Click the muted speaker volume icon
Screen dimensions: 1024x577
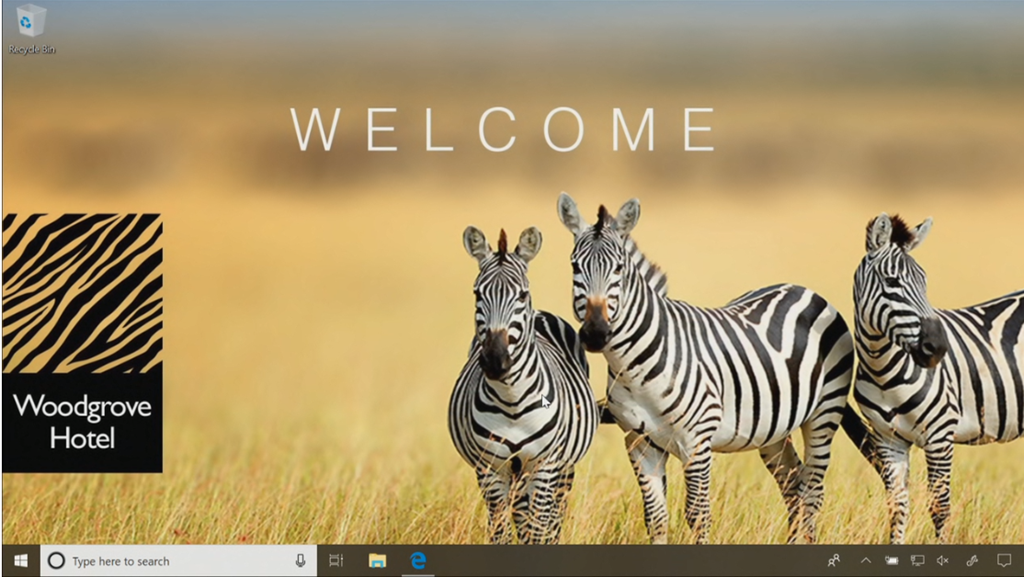943,561
